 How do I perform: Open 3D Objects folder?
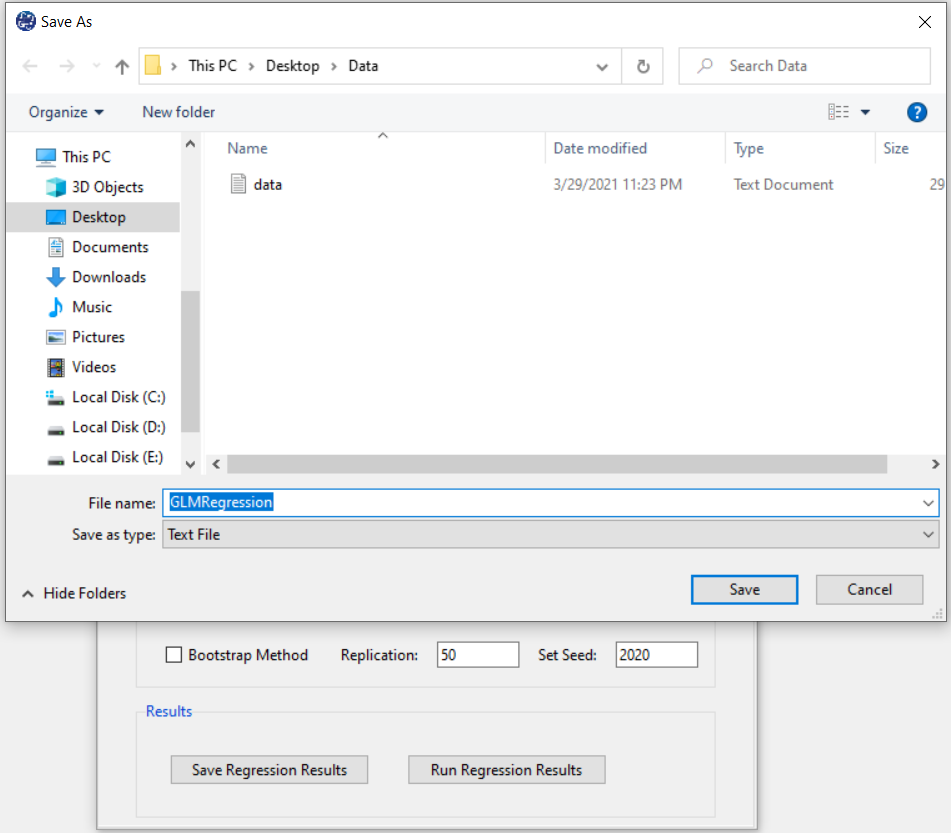point(107,187)
